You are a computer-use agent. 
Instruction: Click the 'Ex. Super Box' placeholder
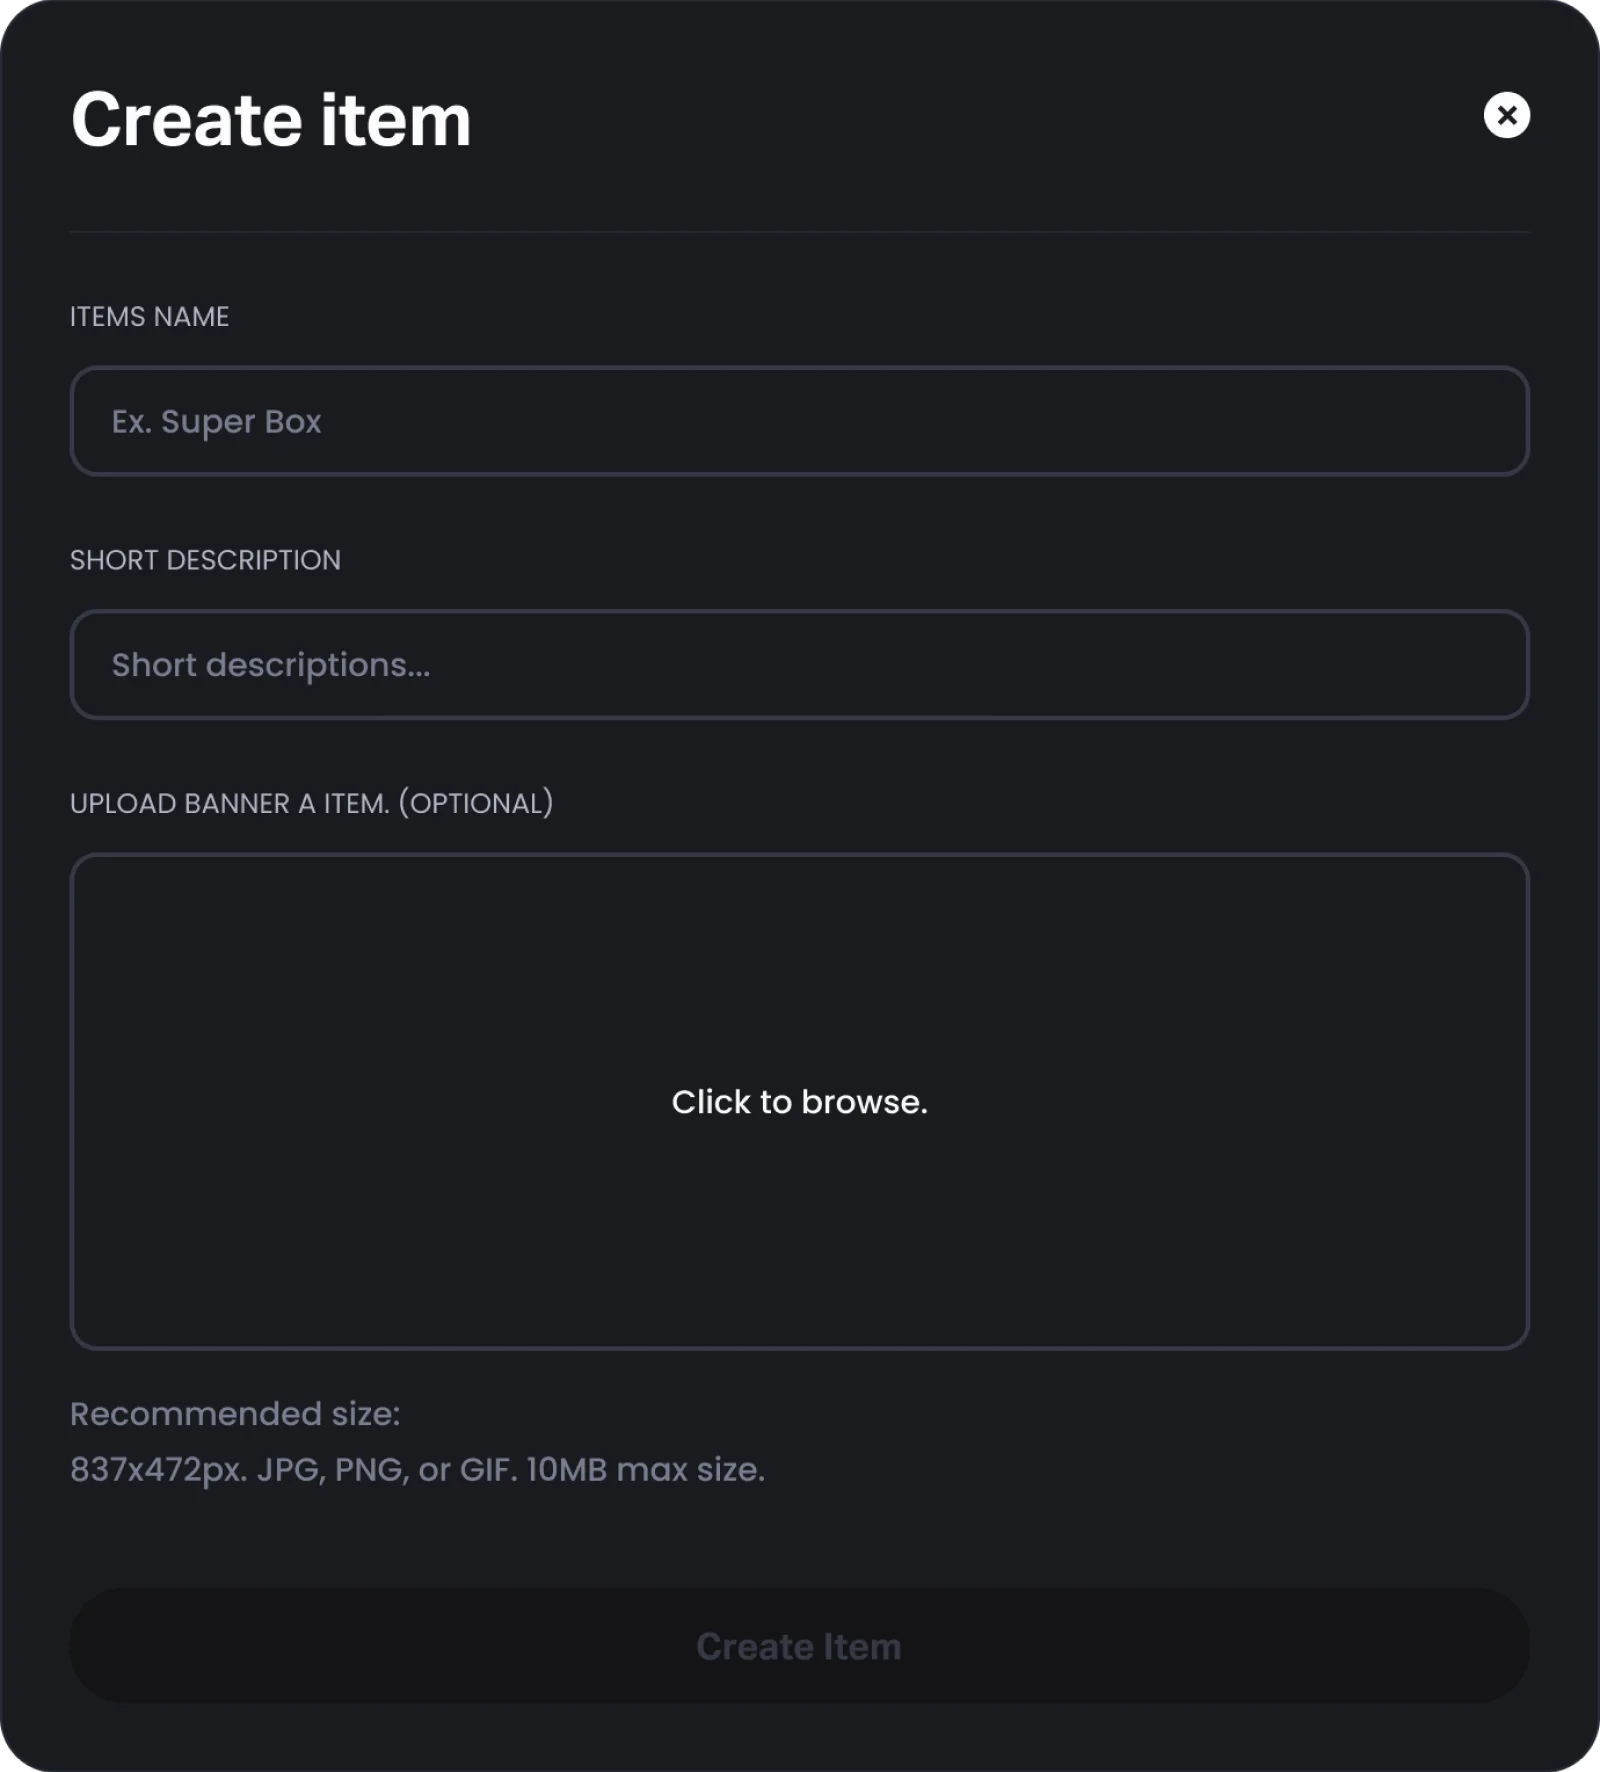(x=216, y=422)
